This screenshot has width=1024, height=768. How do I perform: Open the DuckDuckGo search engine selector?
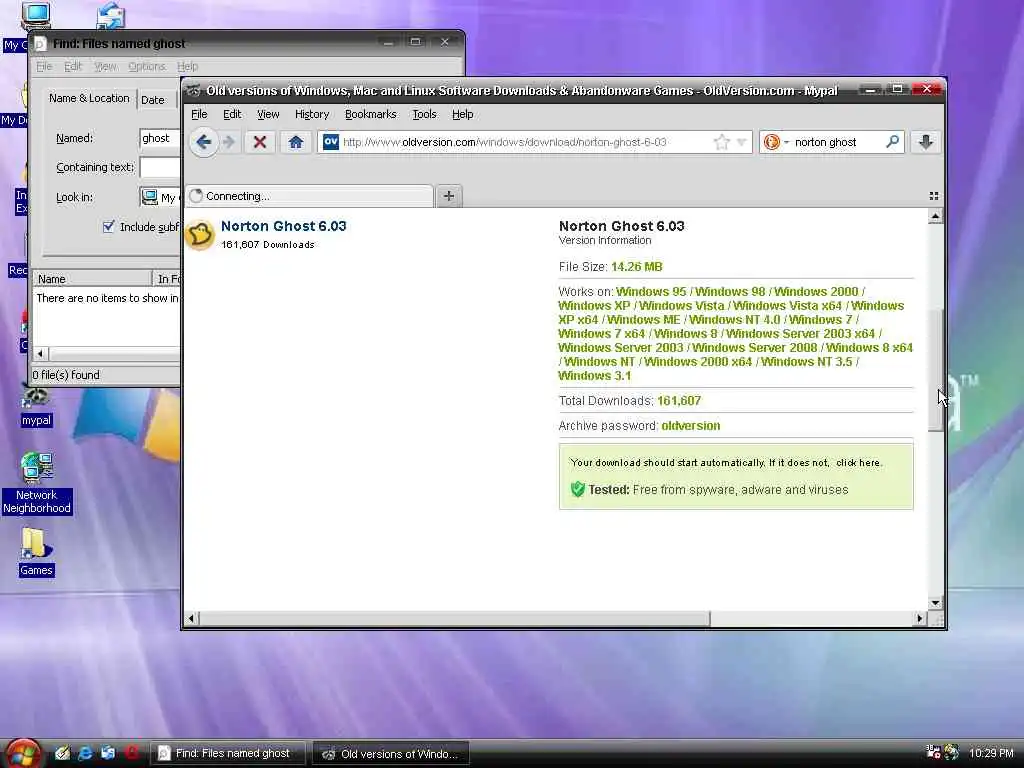point(776,142)
